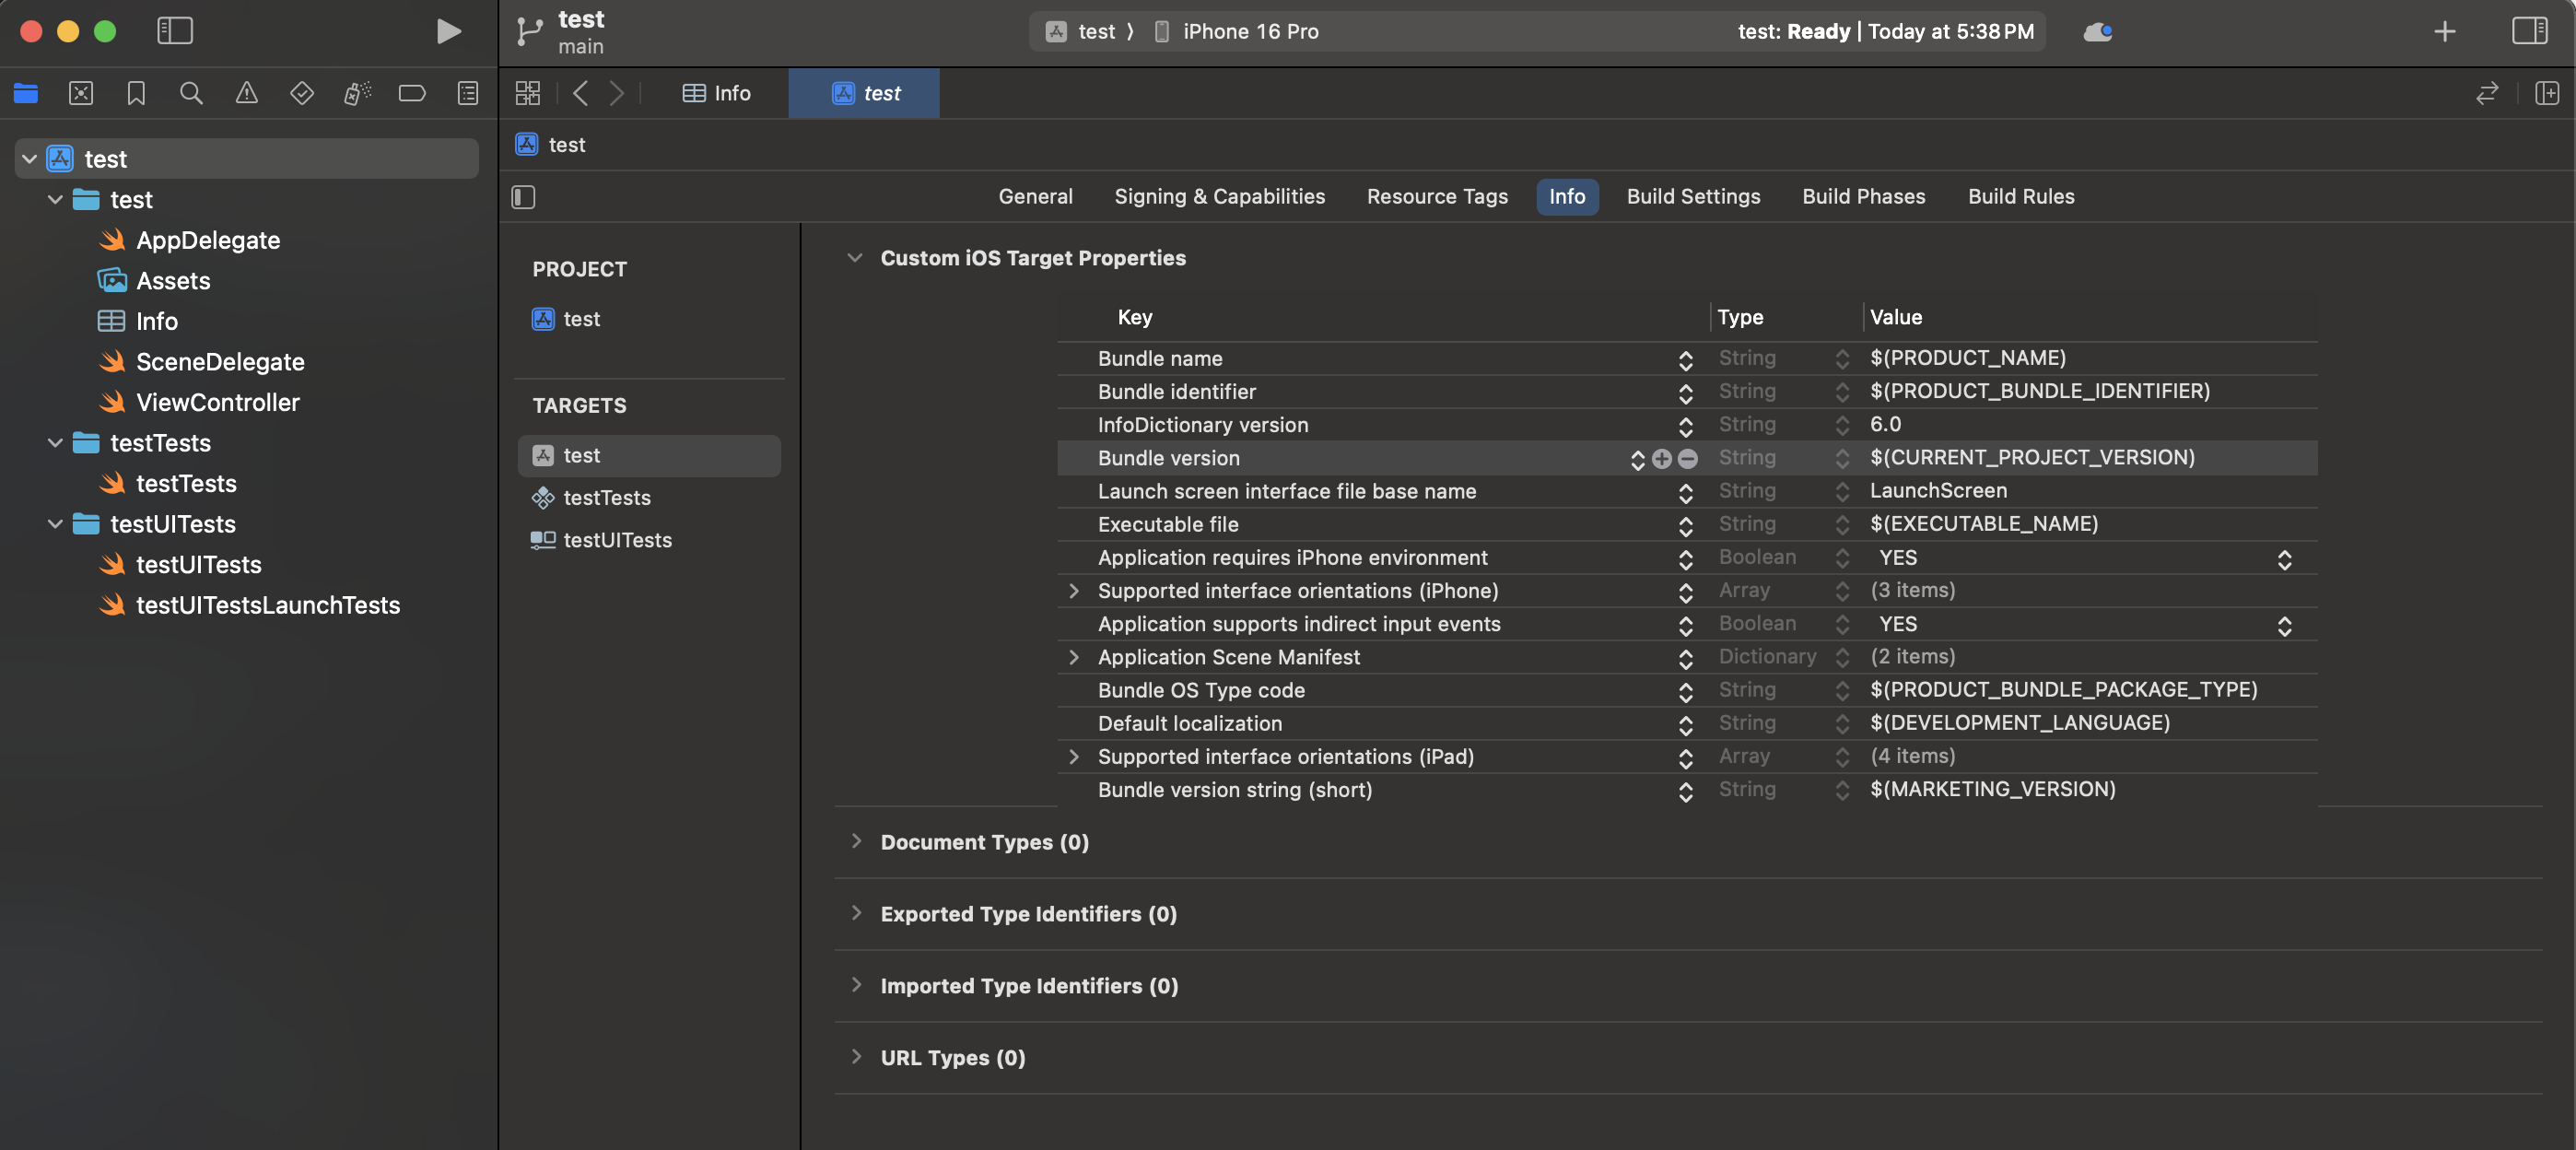Toggle the right inspector panel
The width and height of the screenshot is (2576, 1150).
pos(2529,31)
